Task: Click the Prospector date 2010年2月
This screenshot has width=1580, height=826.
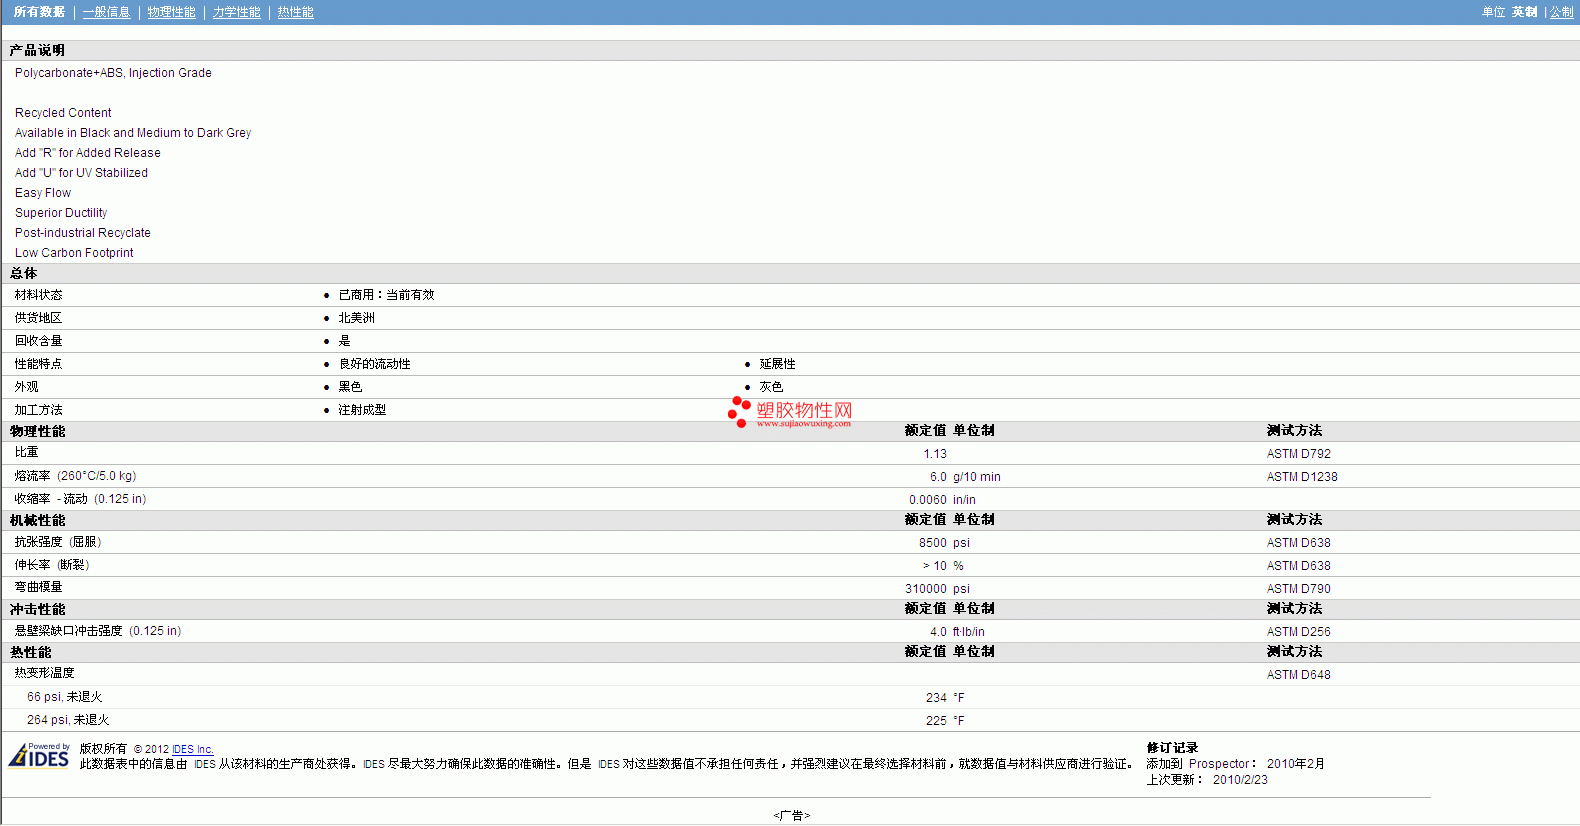Action: (1296, 764)
